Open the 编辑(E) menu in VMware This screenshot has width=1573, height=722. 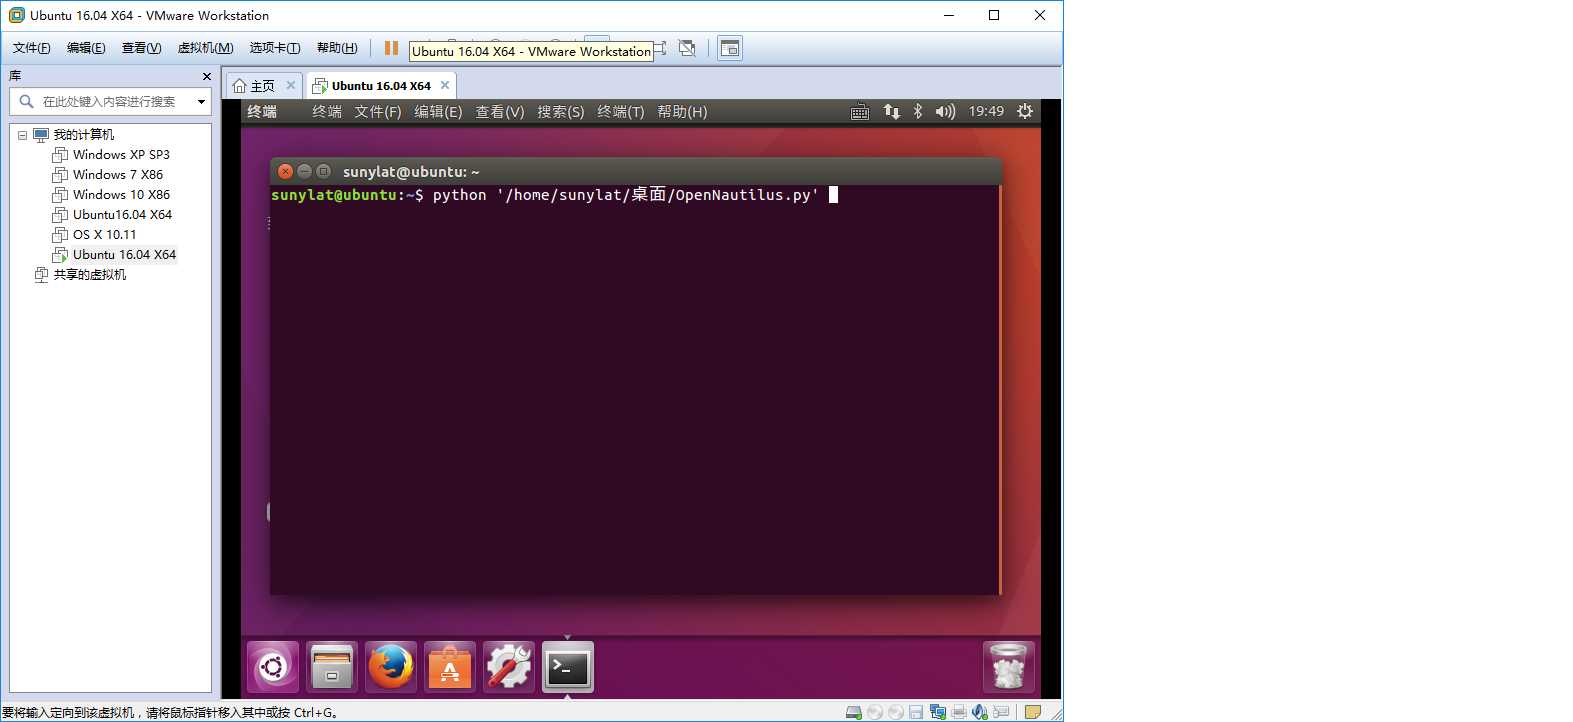[86, 48]
